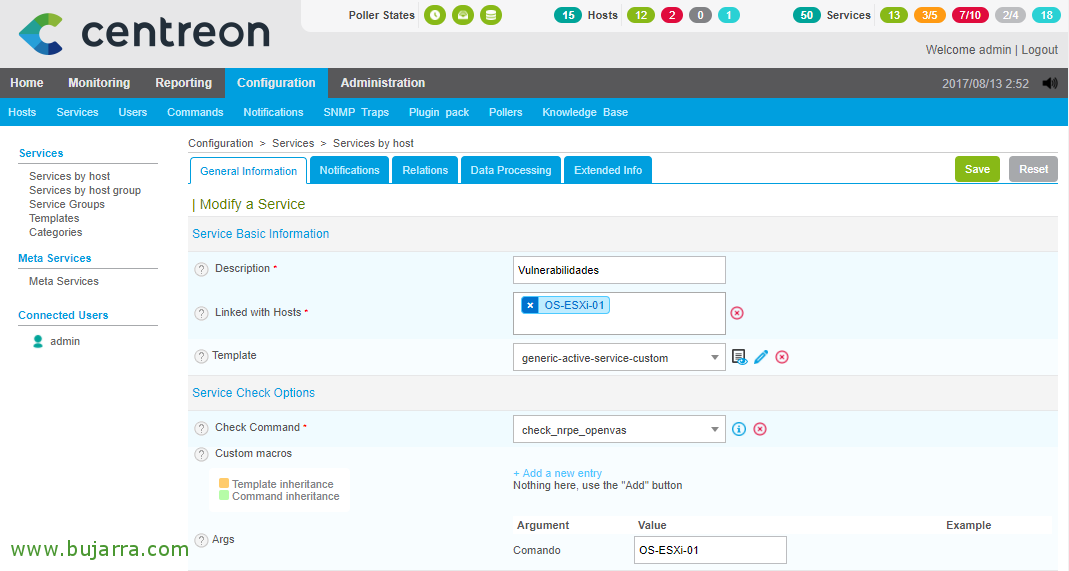Click services OK count badge 13
Viewport: 1069px width, 571px height.
(894, 15)
